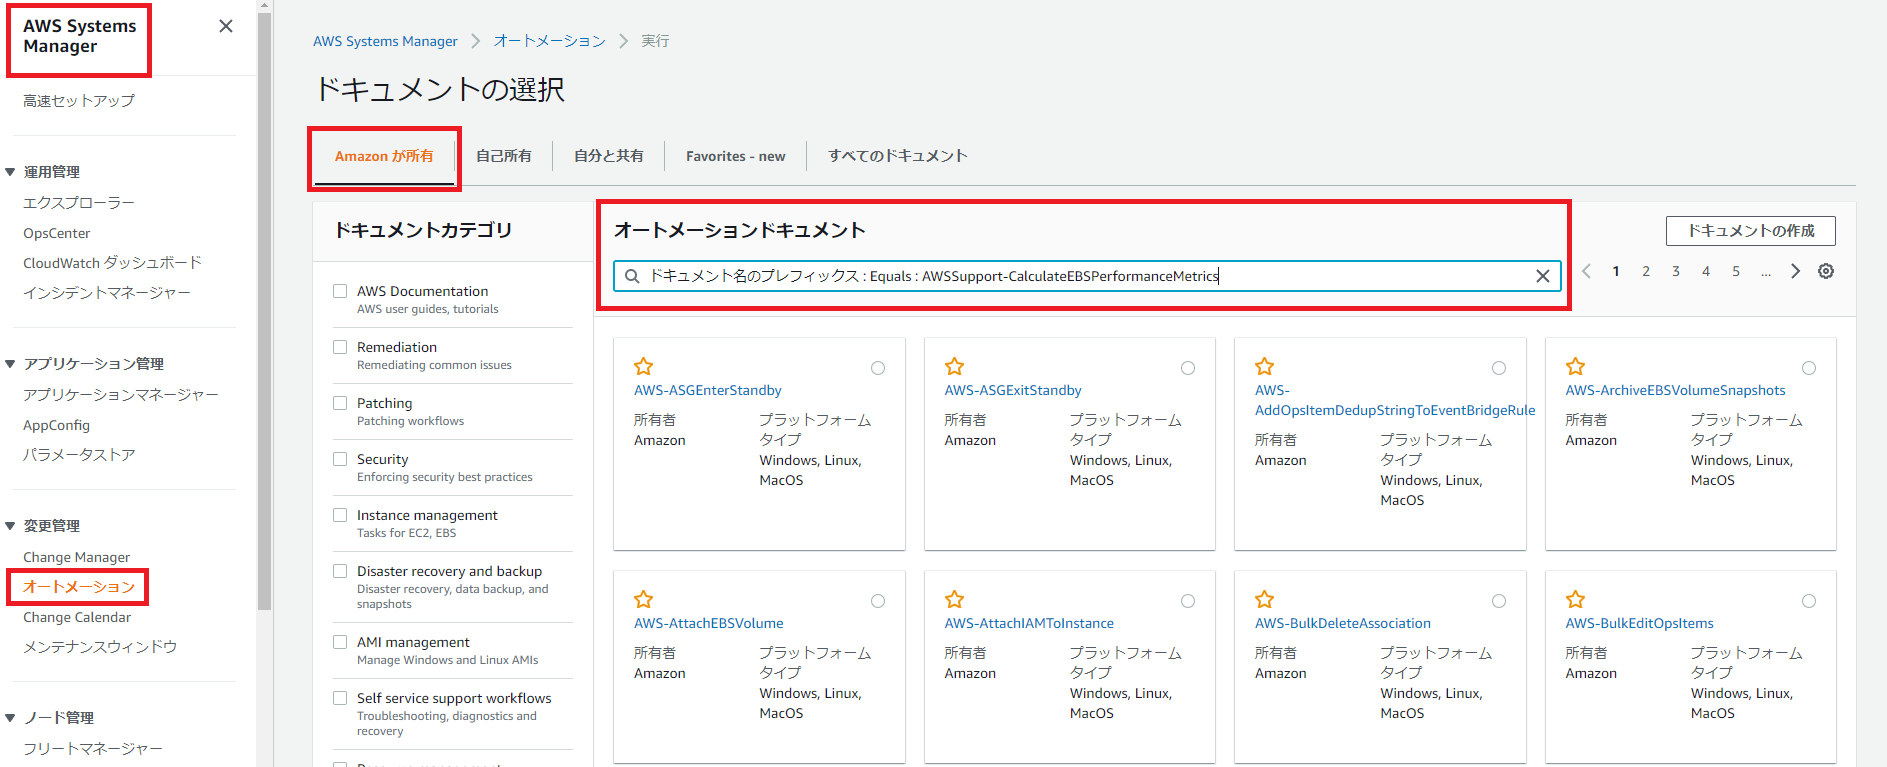Enable the AMI management filter

(340, 642)
